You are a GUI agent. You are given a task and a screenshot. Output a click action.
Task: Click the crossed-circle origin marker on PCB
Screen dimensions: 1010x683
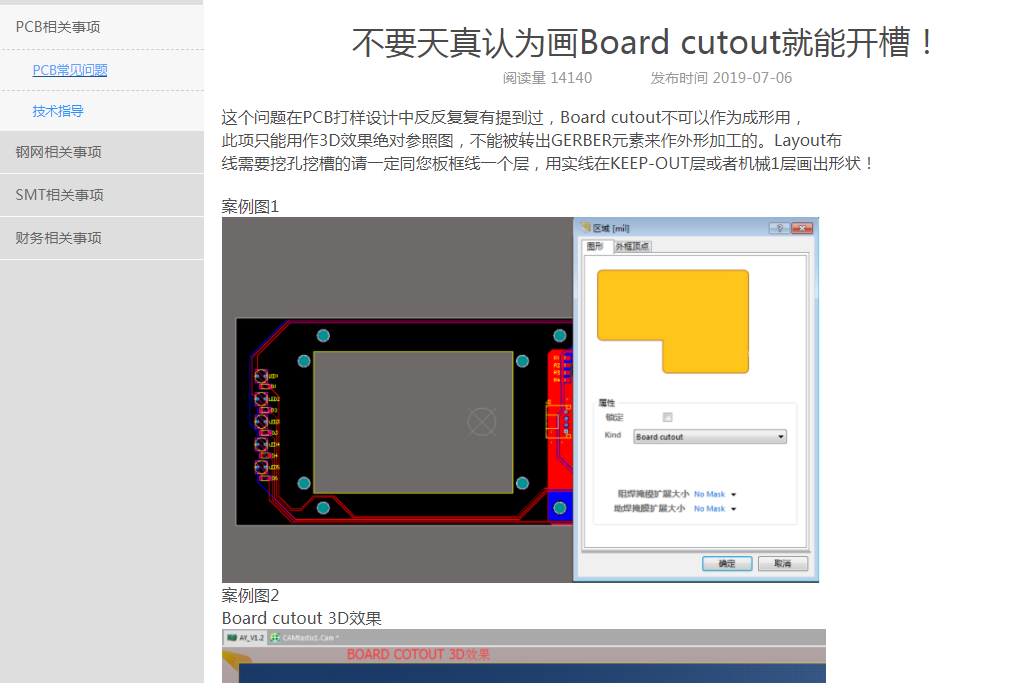(482, 422)
